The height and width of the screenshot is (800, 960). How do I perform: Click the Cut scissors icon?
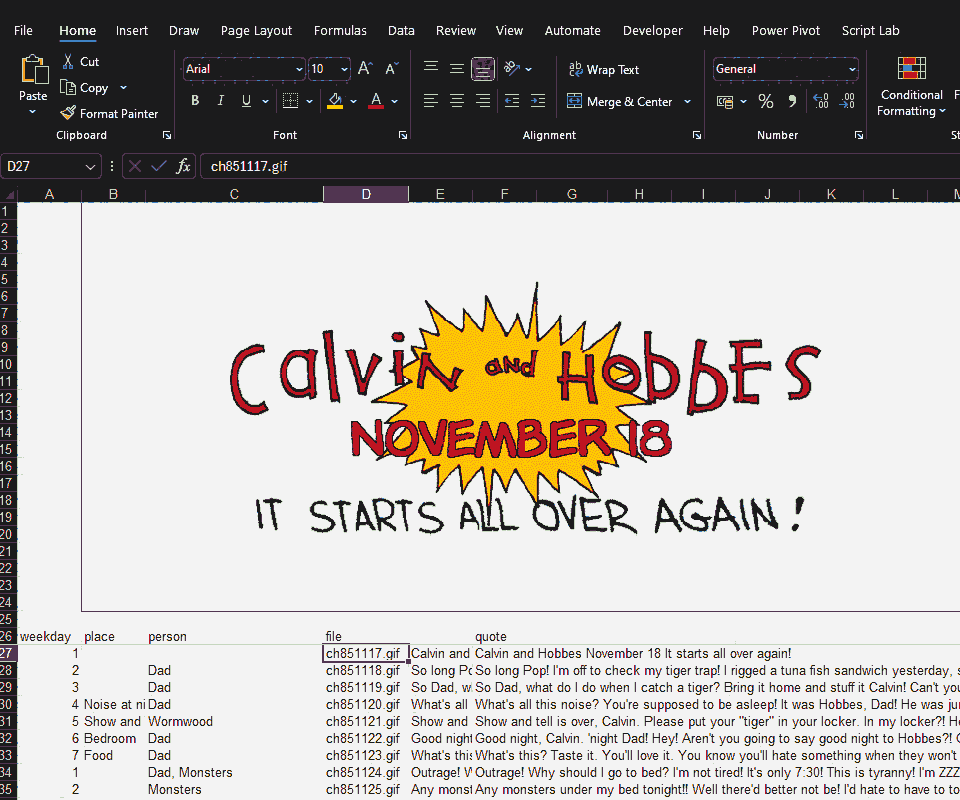click(x=68, y=62)
